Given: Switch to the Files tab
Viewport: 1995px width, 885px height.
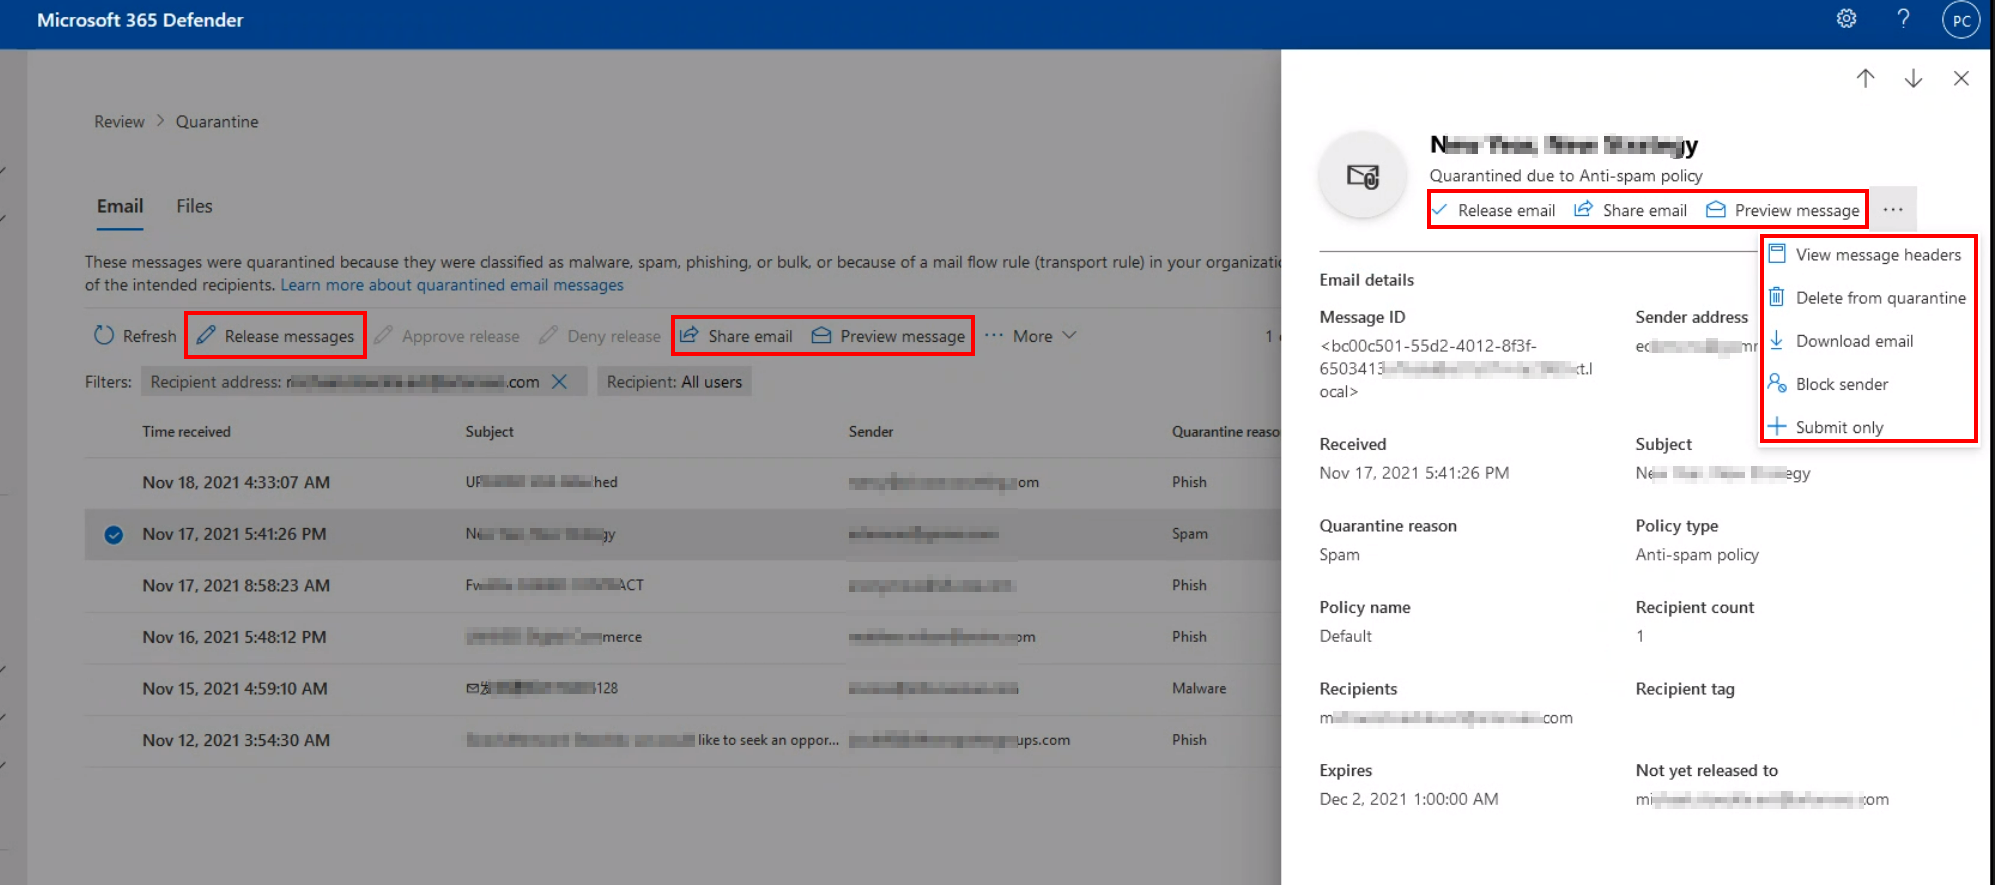Looking at the screenshot, I should pos(194,206).
